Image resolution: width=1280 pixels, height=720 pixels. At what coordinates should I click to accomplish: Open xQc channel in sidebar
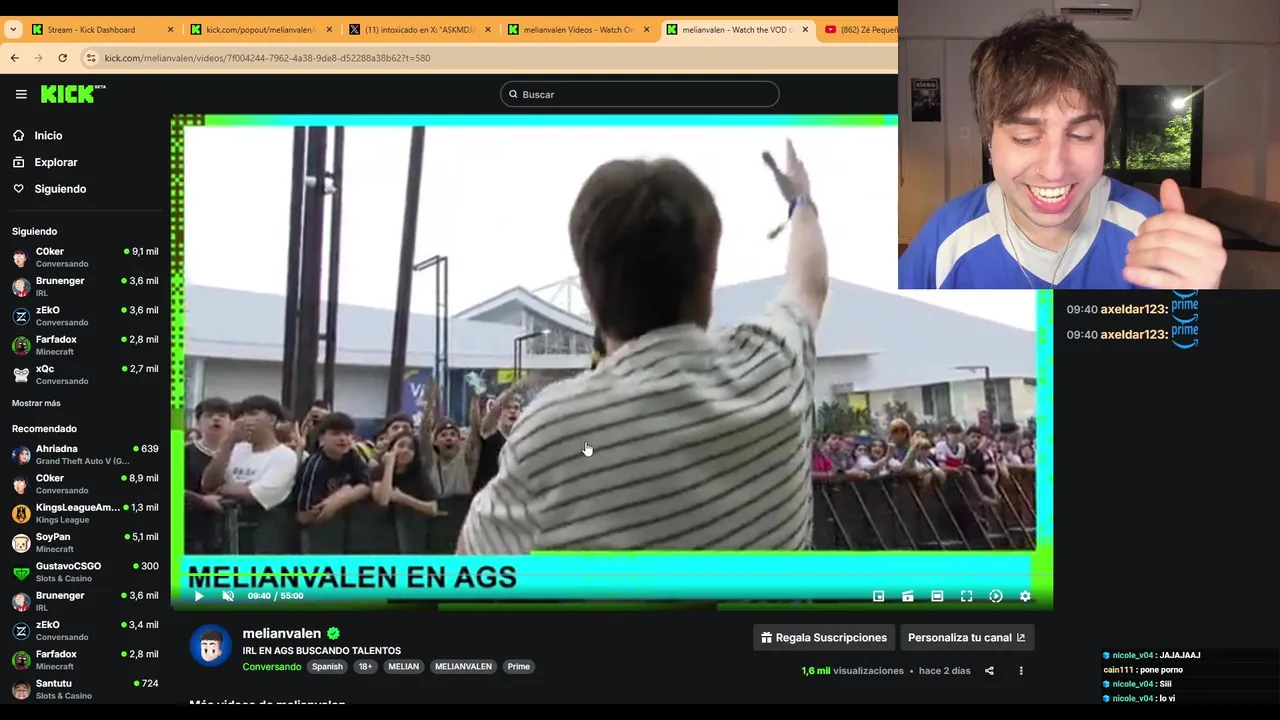tap(85, 375)
